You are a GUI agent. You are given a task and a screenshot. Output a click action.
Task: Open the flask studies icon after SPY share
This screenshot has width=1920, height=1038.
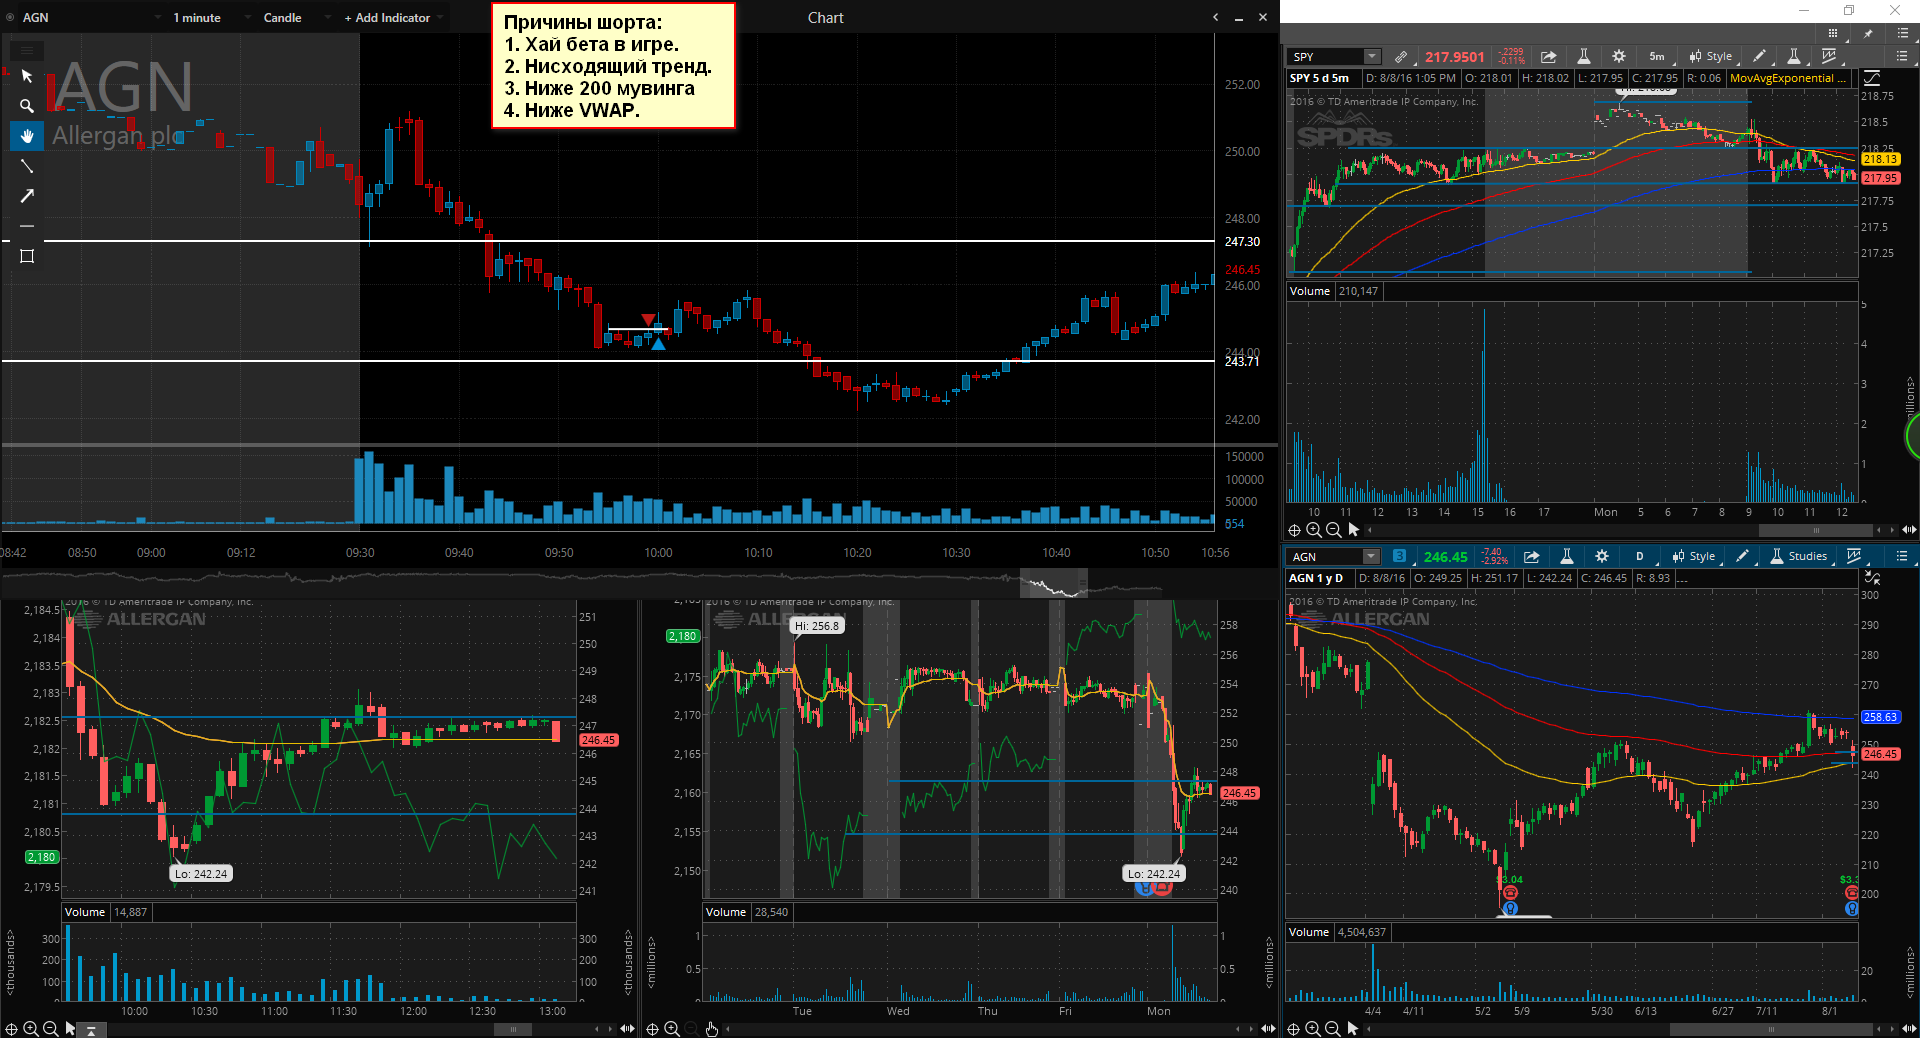point(1583,57)
